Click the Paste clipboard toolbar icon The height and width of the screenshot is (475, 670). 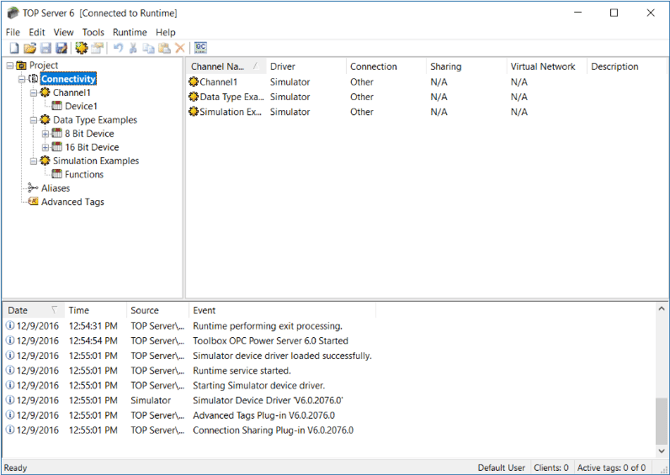point(164,47)
